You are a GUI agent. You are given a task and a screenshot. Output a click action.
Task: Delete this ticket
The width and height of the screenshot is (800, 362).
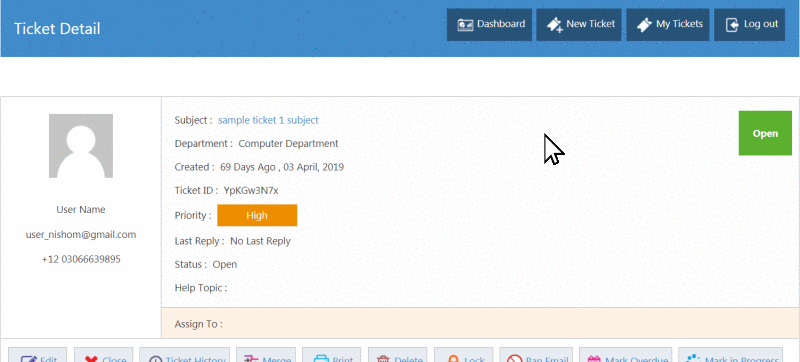click(x=397, y=355)
